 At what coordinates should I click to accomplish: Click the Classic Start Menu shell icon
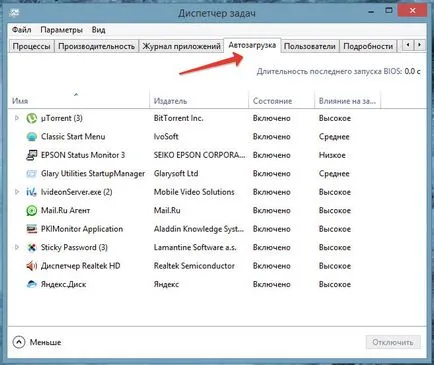coord(32,137)
